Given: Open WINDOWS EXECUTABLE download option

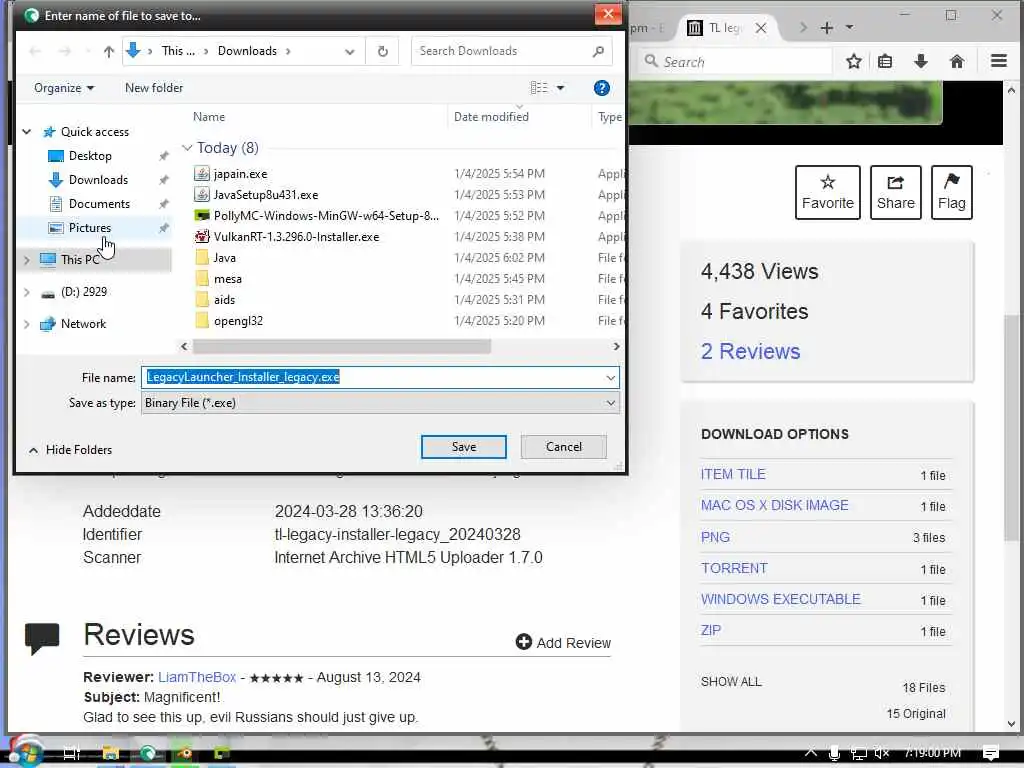Looking at the screenshot, I should [x=780, y=600].
